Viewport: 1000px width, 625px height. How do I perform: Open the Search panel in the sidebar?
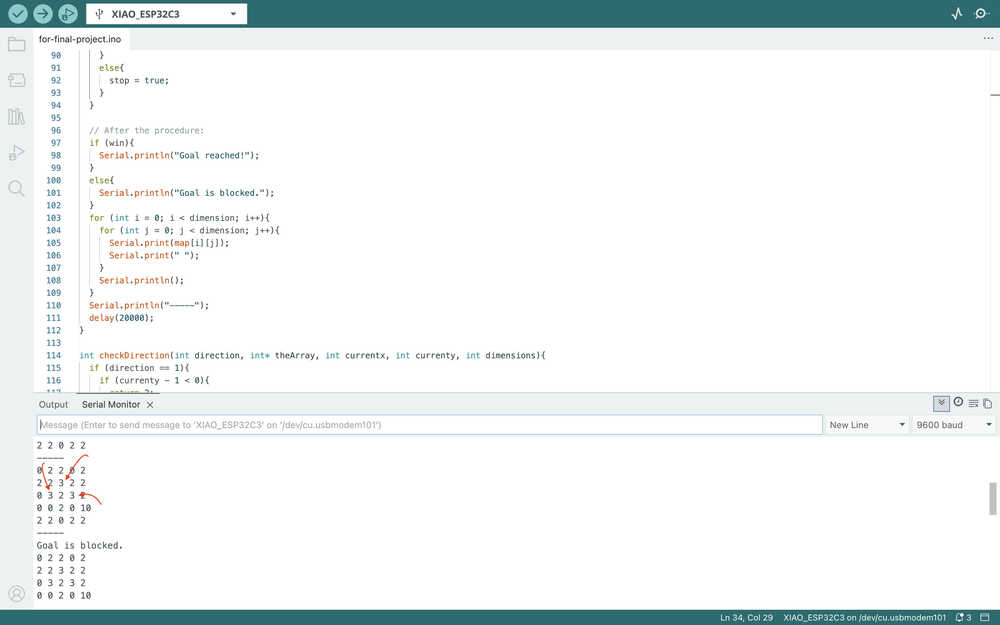[17, 188]
